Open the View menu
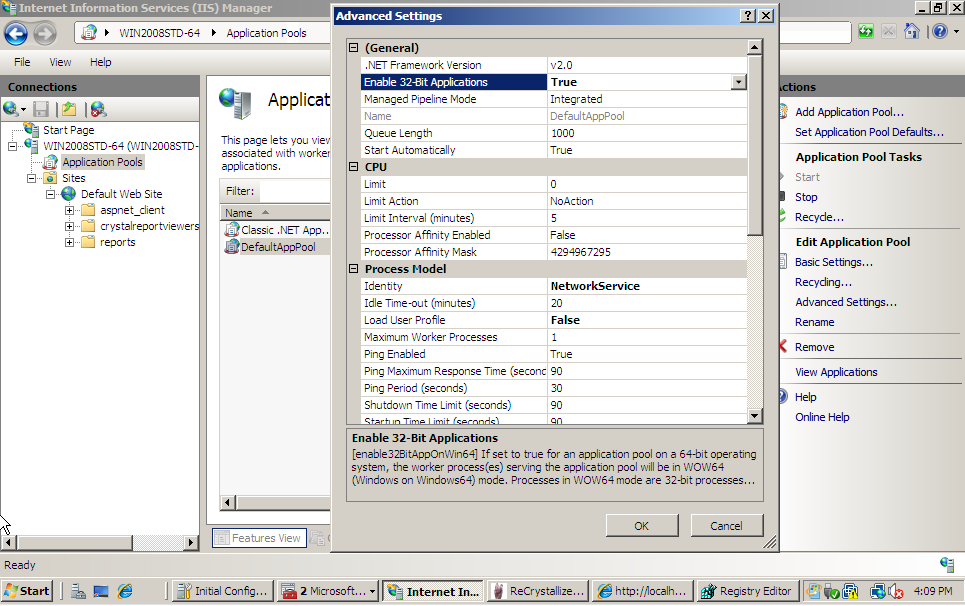965x606 pixels. (x=60, y=62)
